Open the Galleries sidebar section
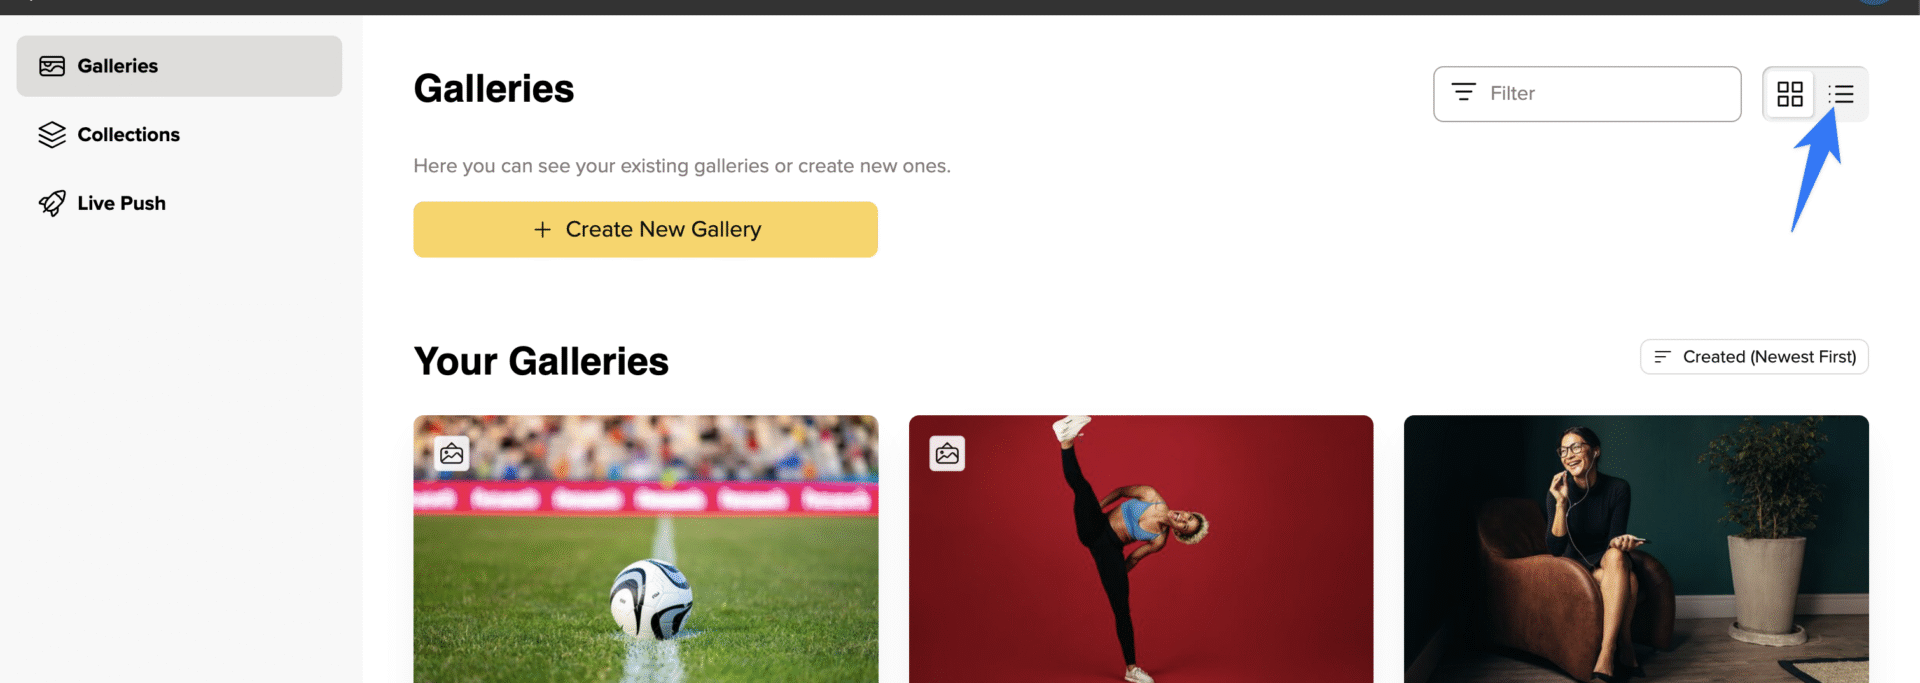This screenshot has width=1920, height=683. [x=179, y=66]
